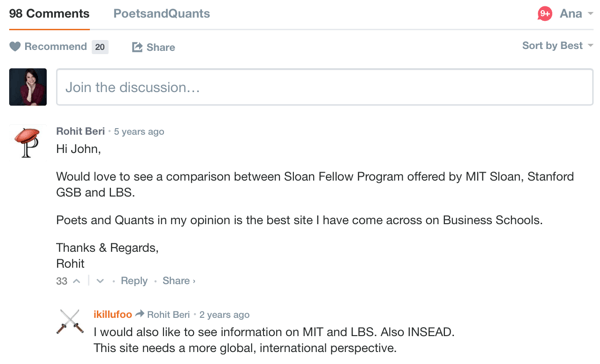Click Reply under Rohit Beri's comment
The image size is (600, 364).
(x=134, y=281)
